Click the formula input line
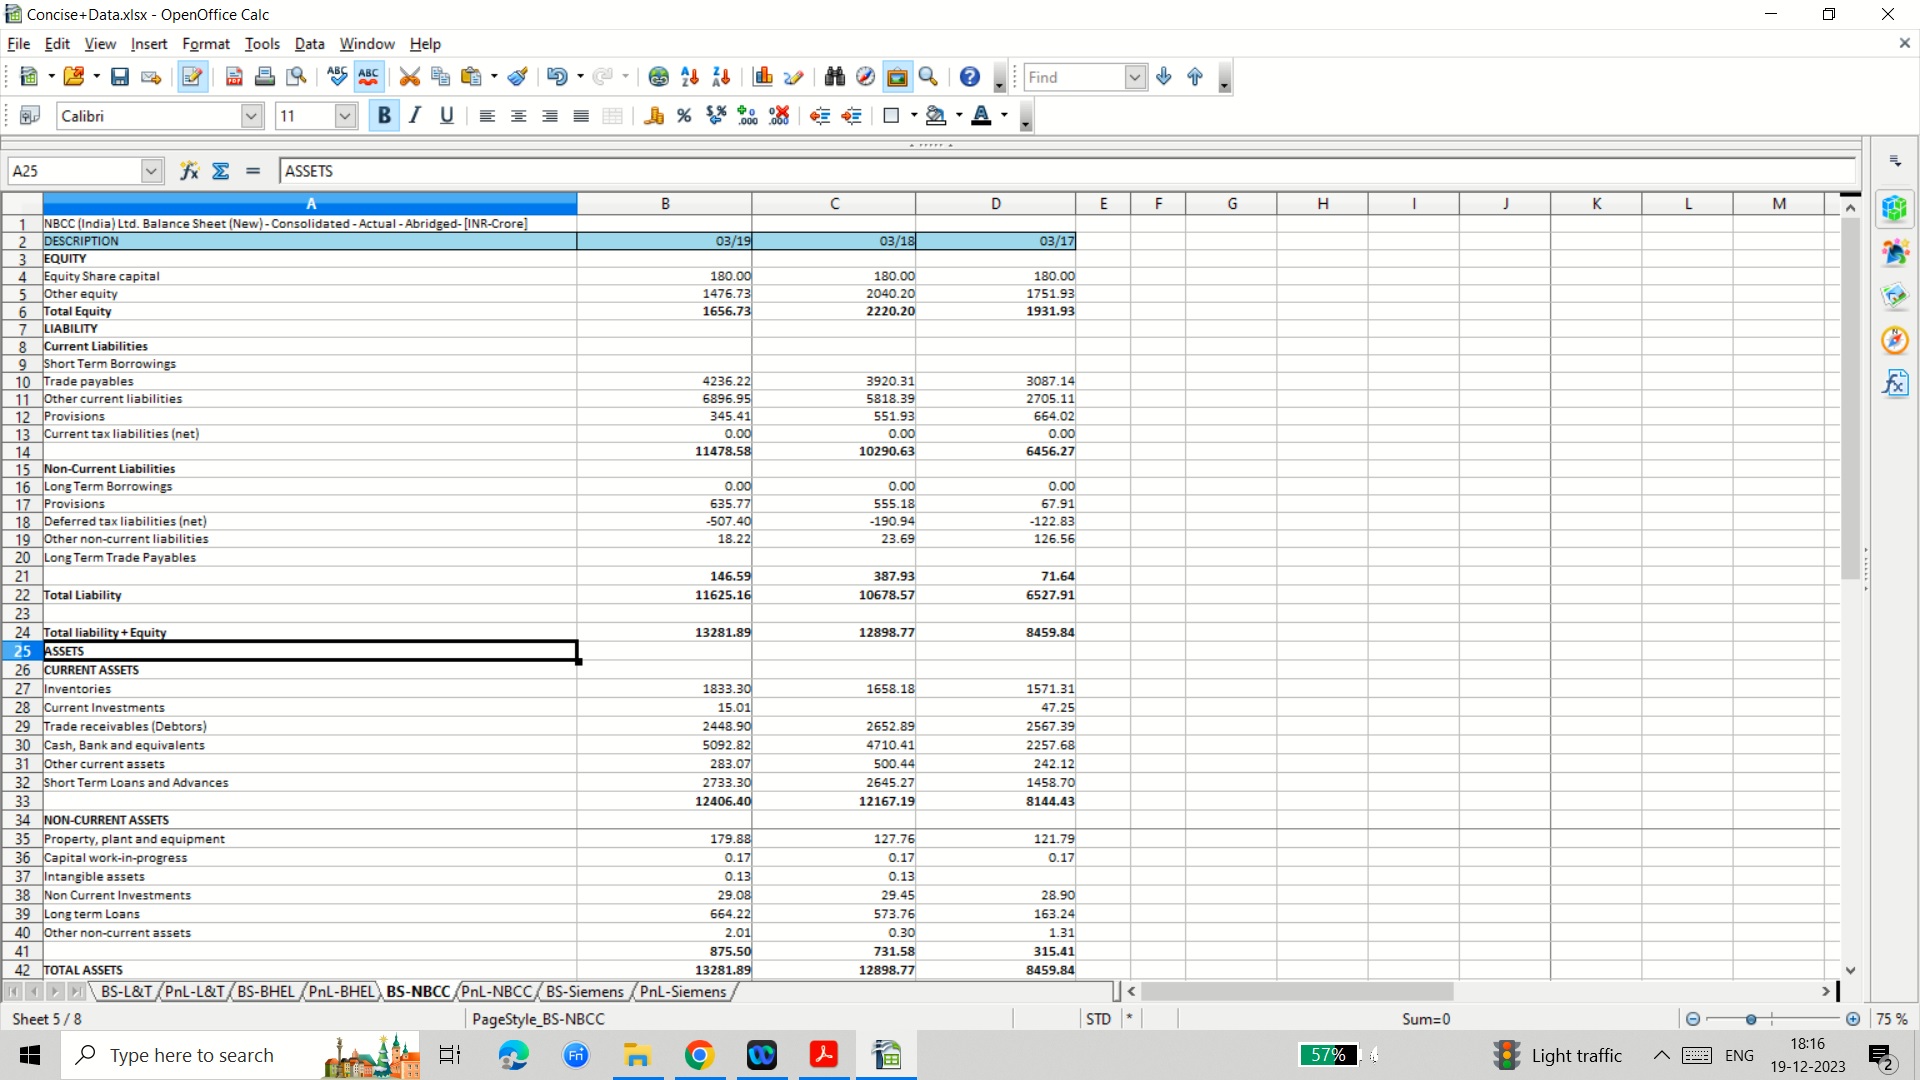Image resolution: width=1920 pixels, height=1080 pixels. [1067, 171]
